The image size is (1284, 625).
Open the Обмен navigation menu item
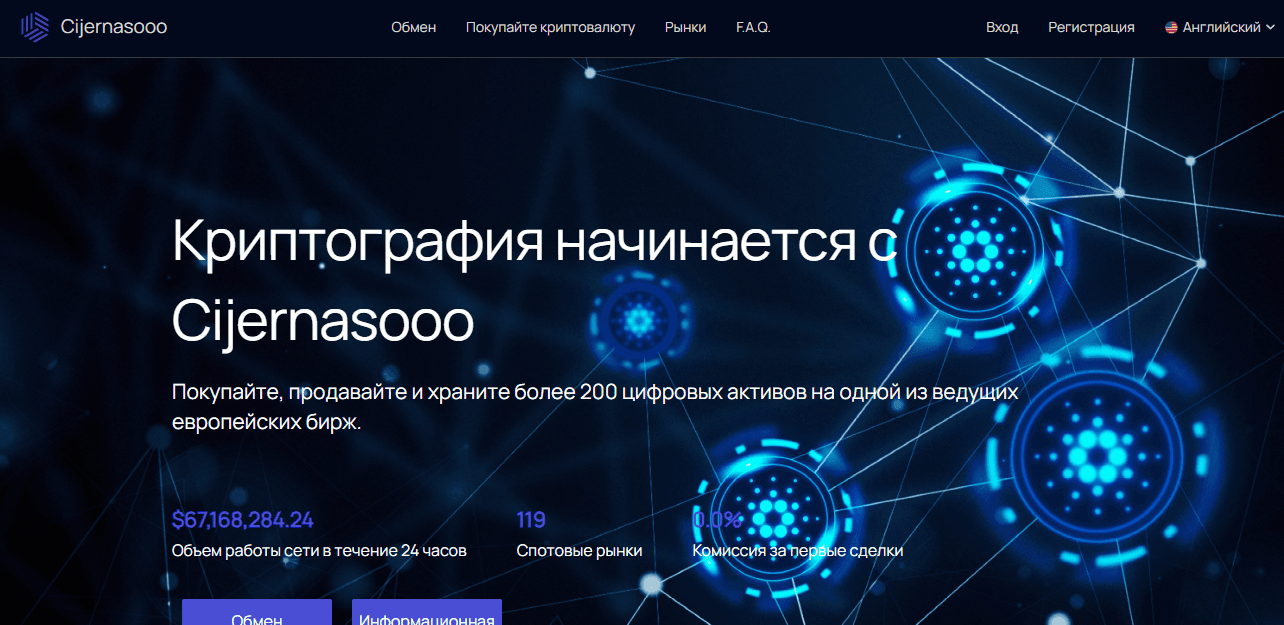413,28
